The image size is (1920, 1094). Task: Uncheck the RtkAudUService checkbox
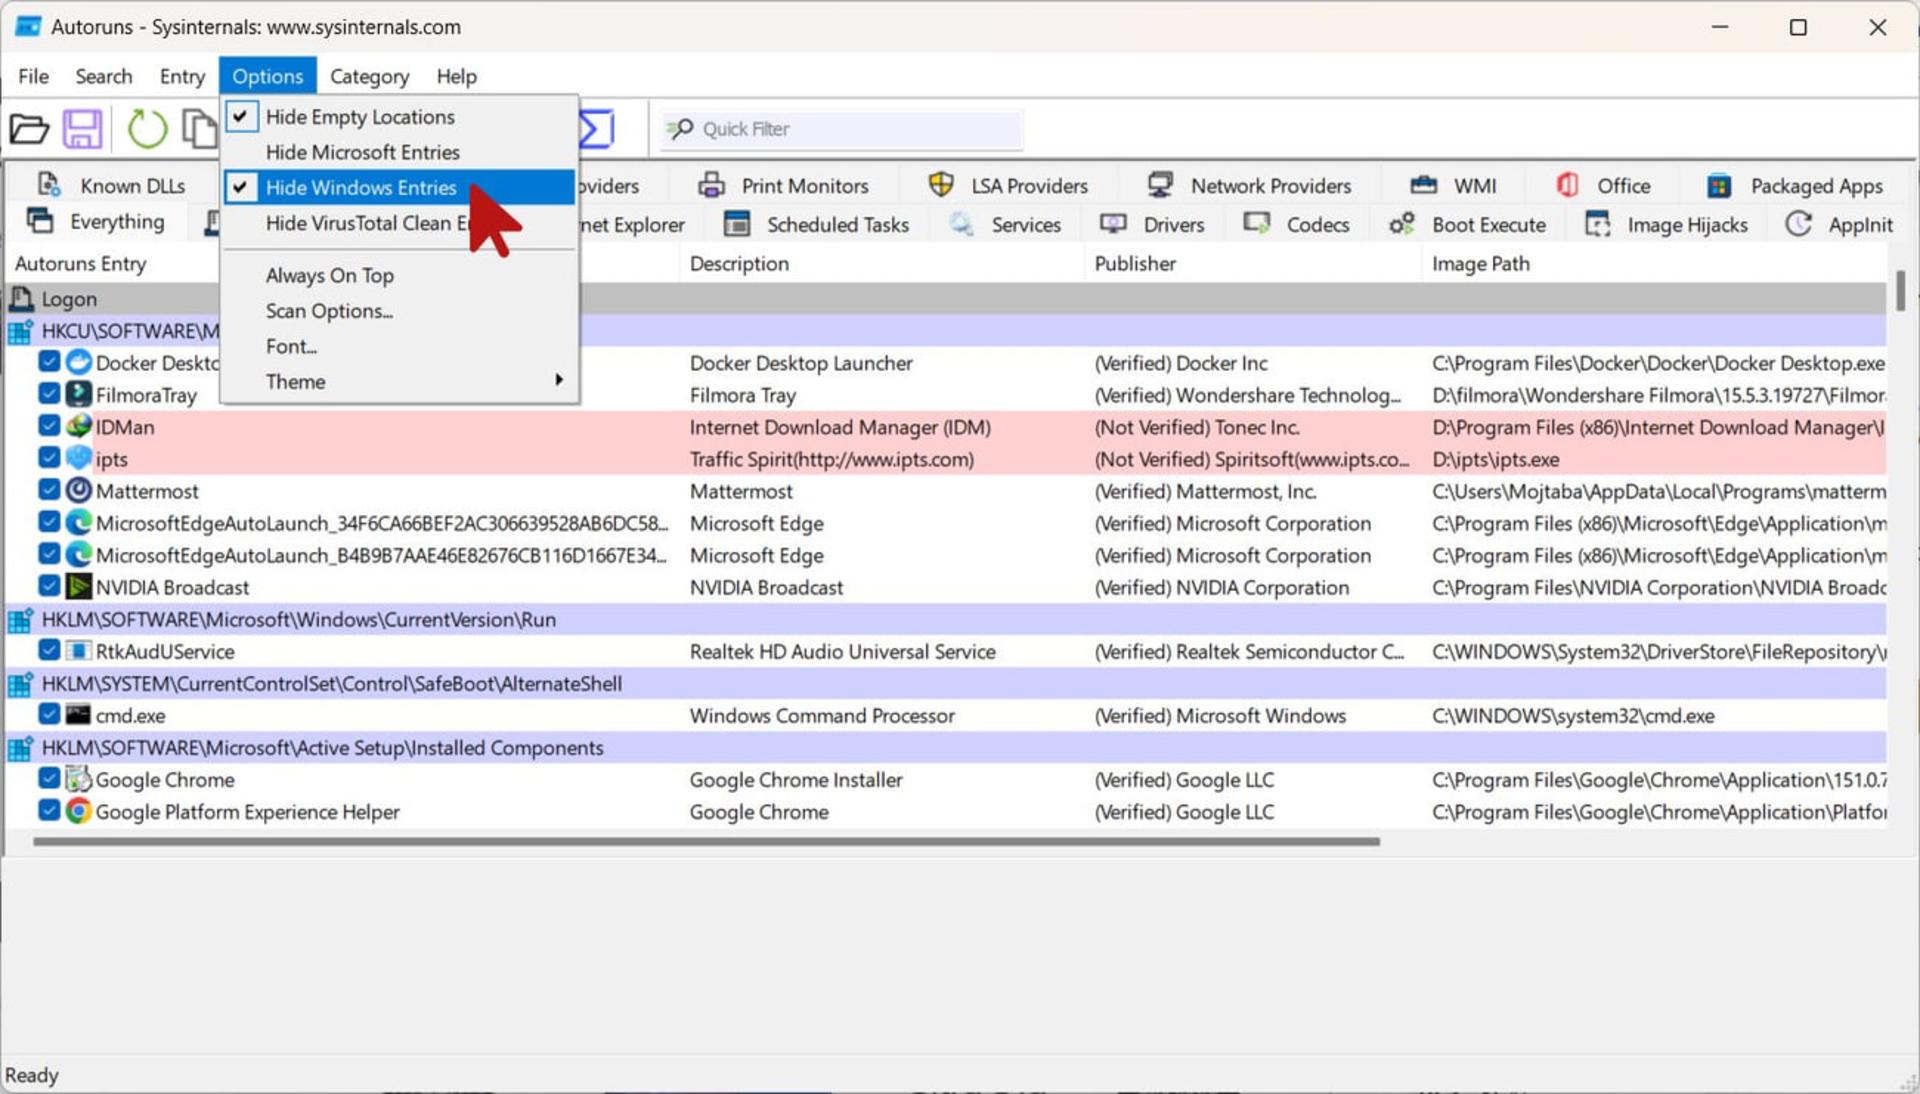coord(49,649)
